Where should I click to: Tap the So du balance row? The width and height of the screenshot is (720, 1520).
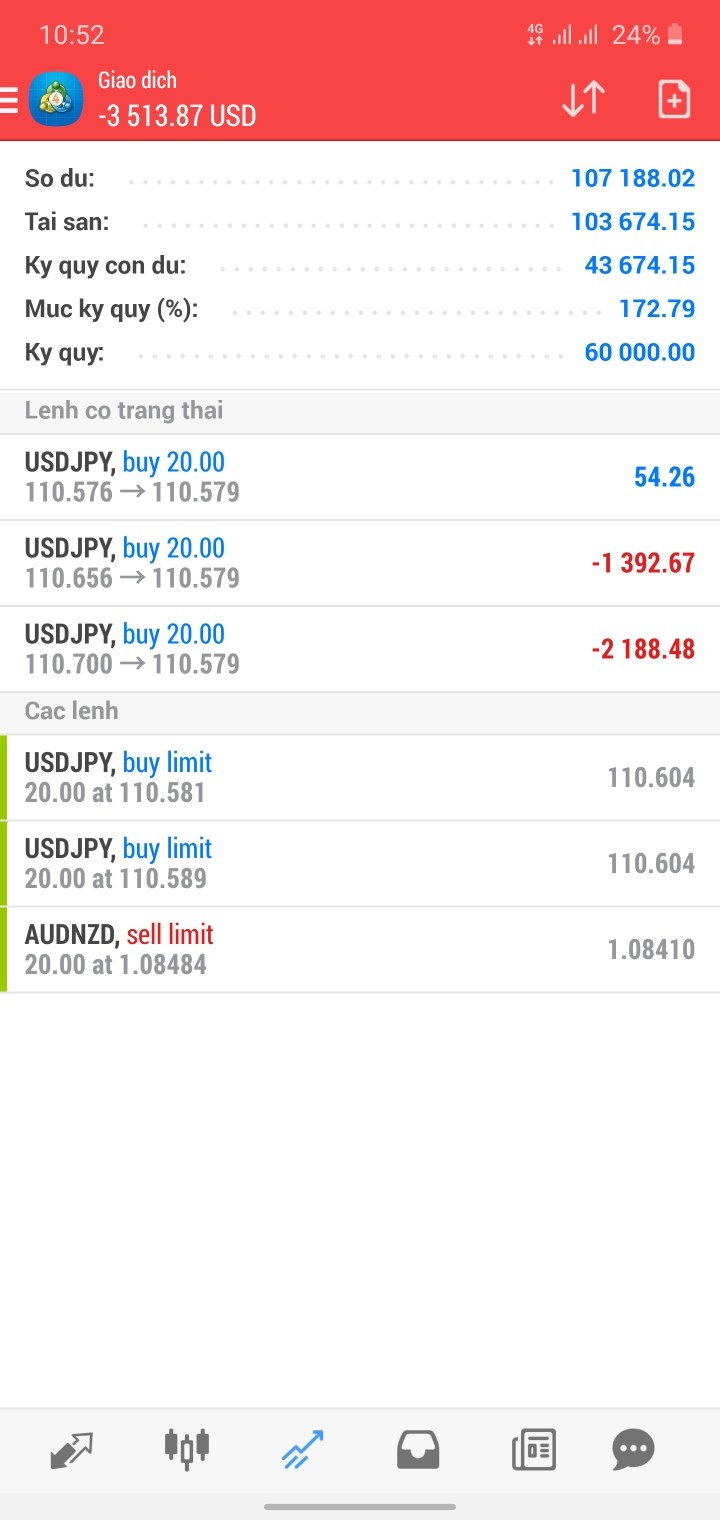(360, 179)
